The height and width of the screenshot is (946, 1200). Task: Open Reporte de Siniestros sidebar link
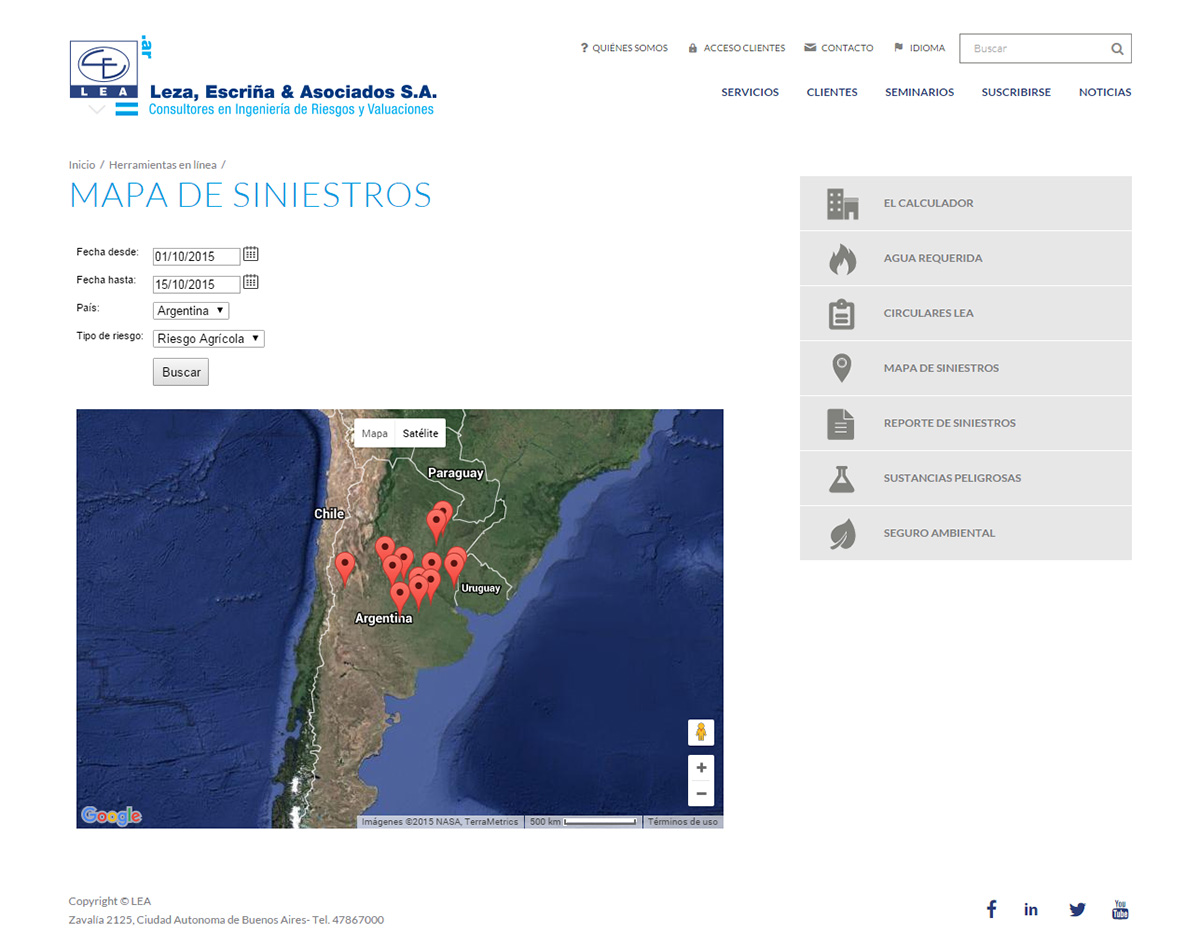[966, 423]
